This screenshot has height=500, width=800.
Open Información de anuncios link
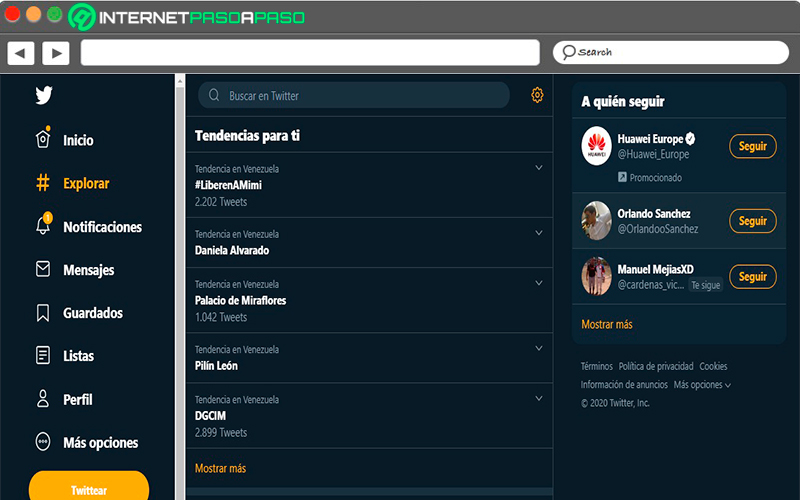pyautogui.click(x=624, y=385)
